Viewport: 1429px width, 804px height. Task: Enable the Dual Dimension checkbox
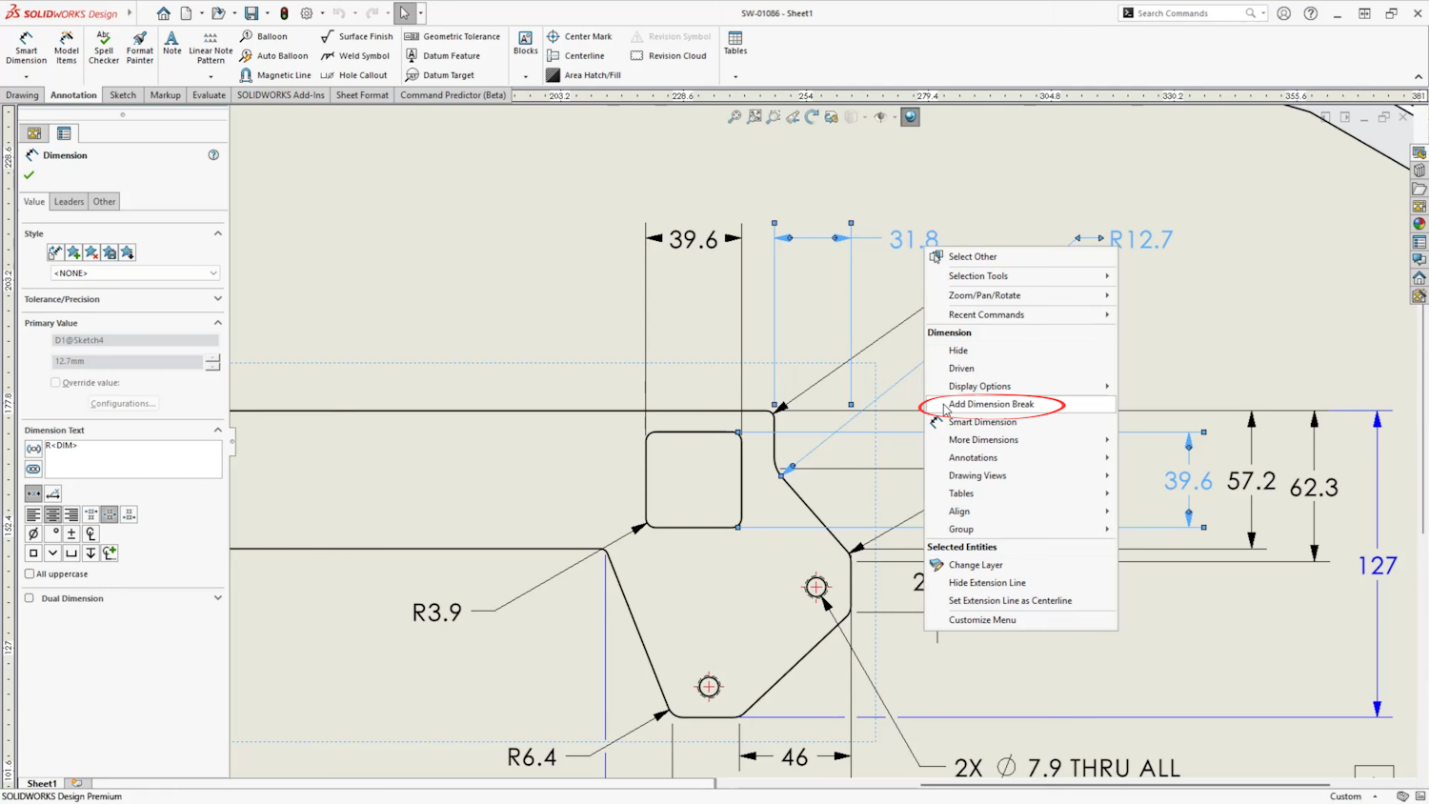click(x=30, y=598)
